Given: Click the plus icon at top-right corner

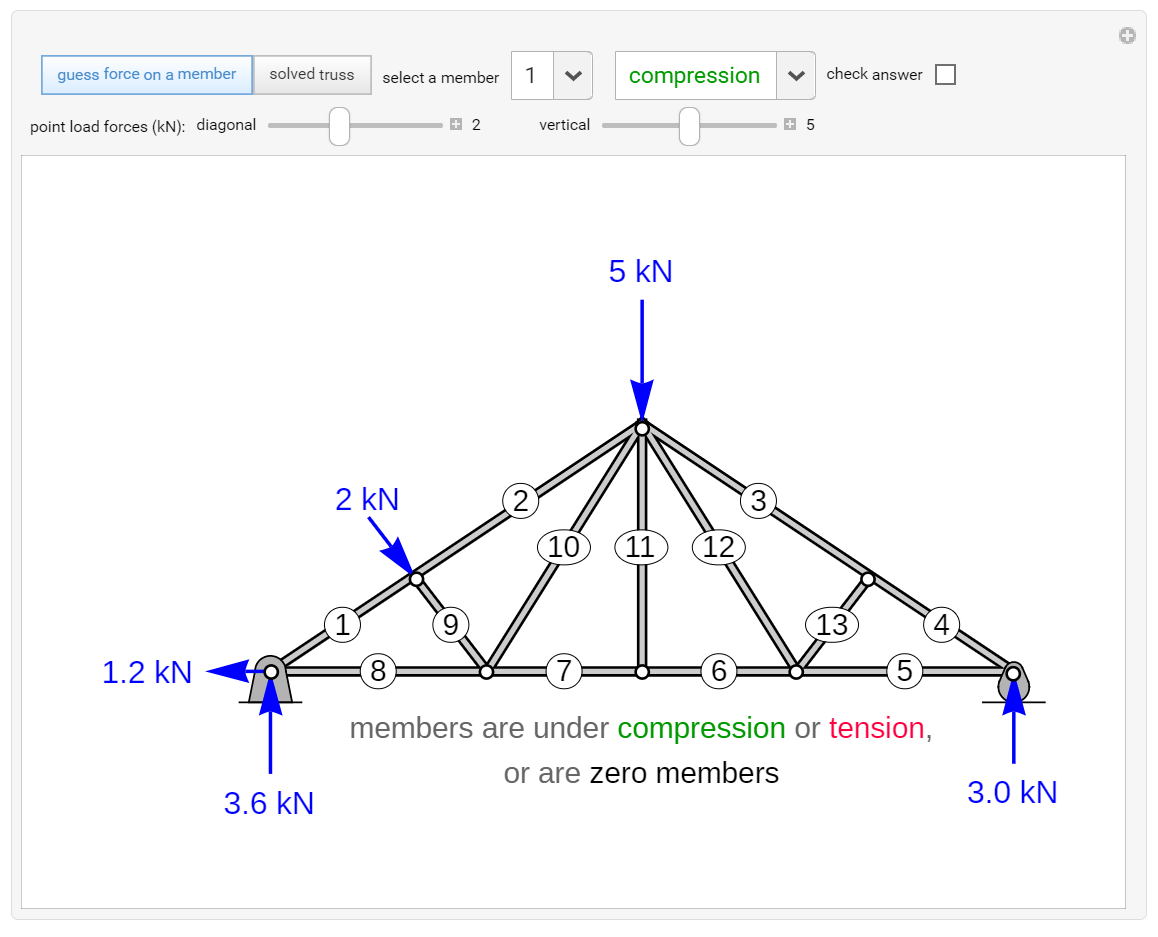Looking at the screenshot, I should (x=1127, y=35).
